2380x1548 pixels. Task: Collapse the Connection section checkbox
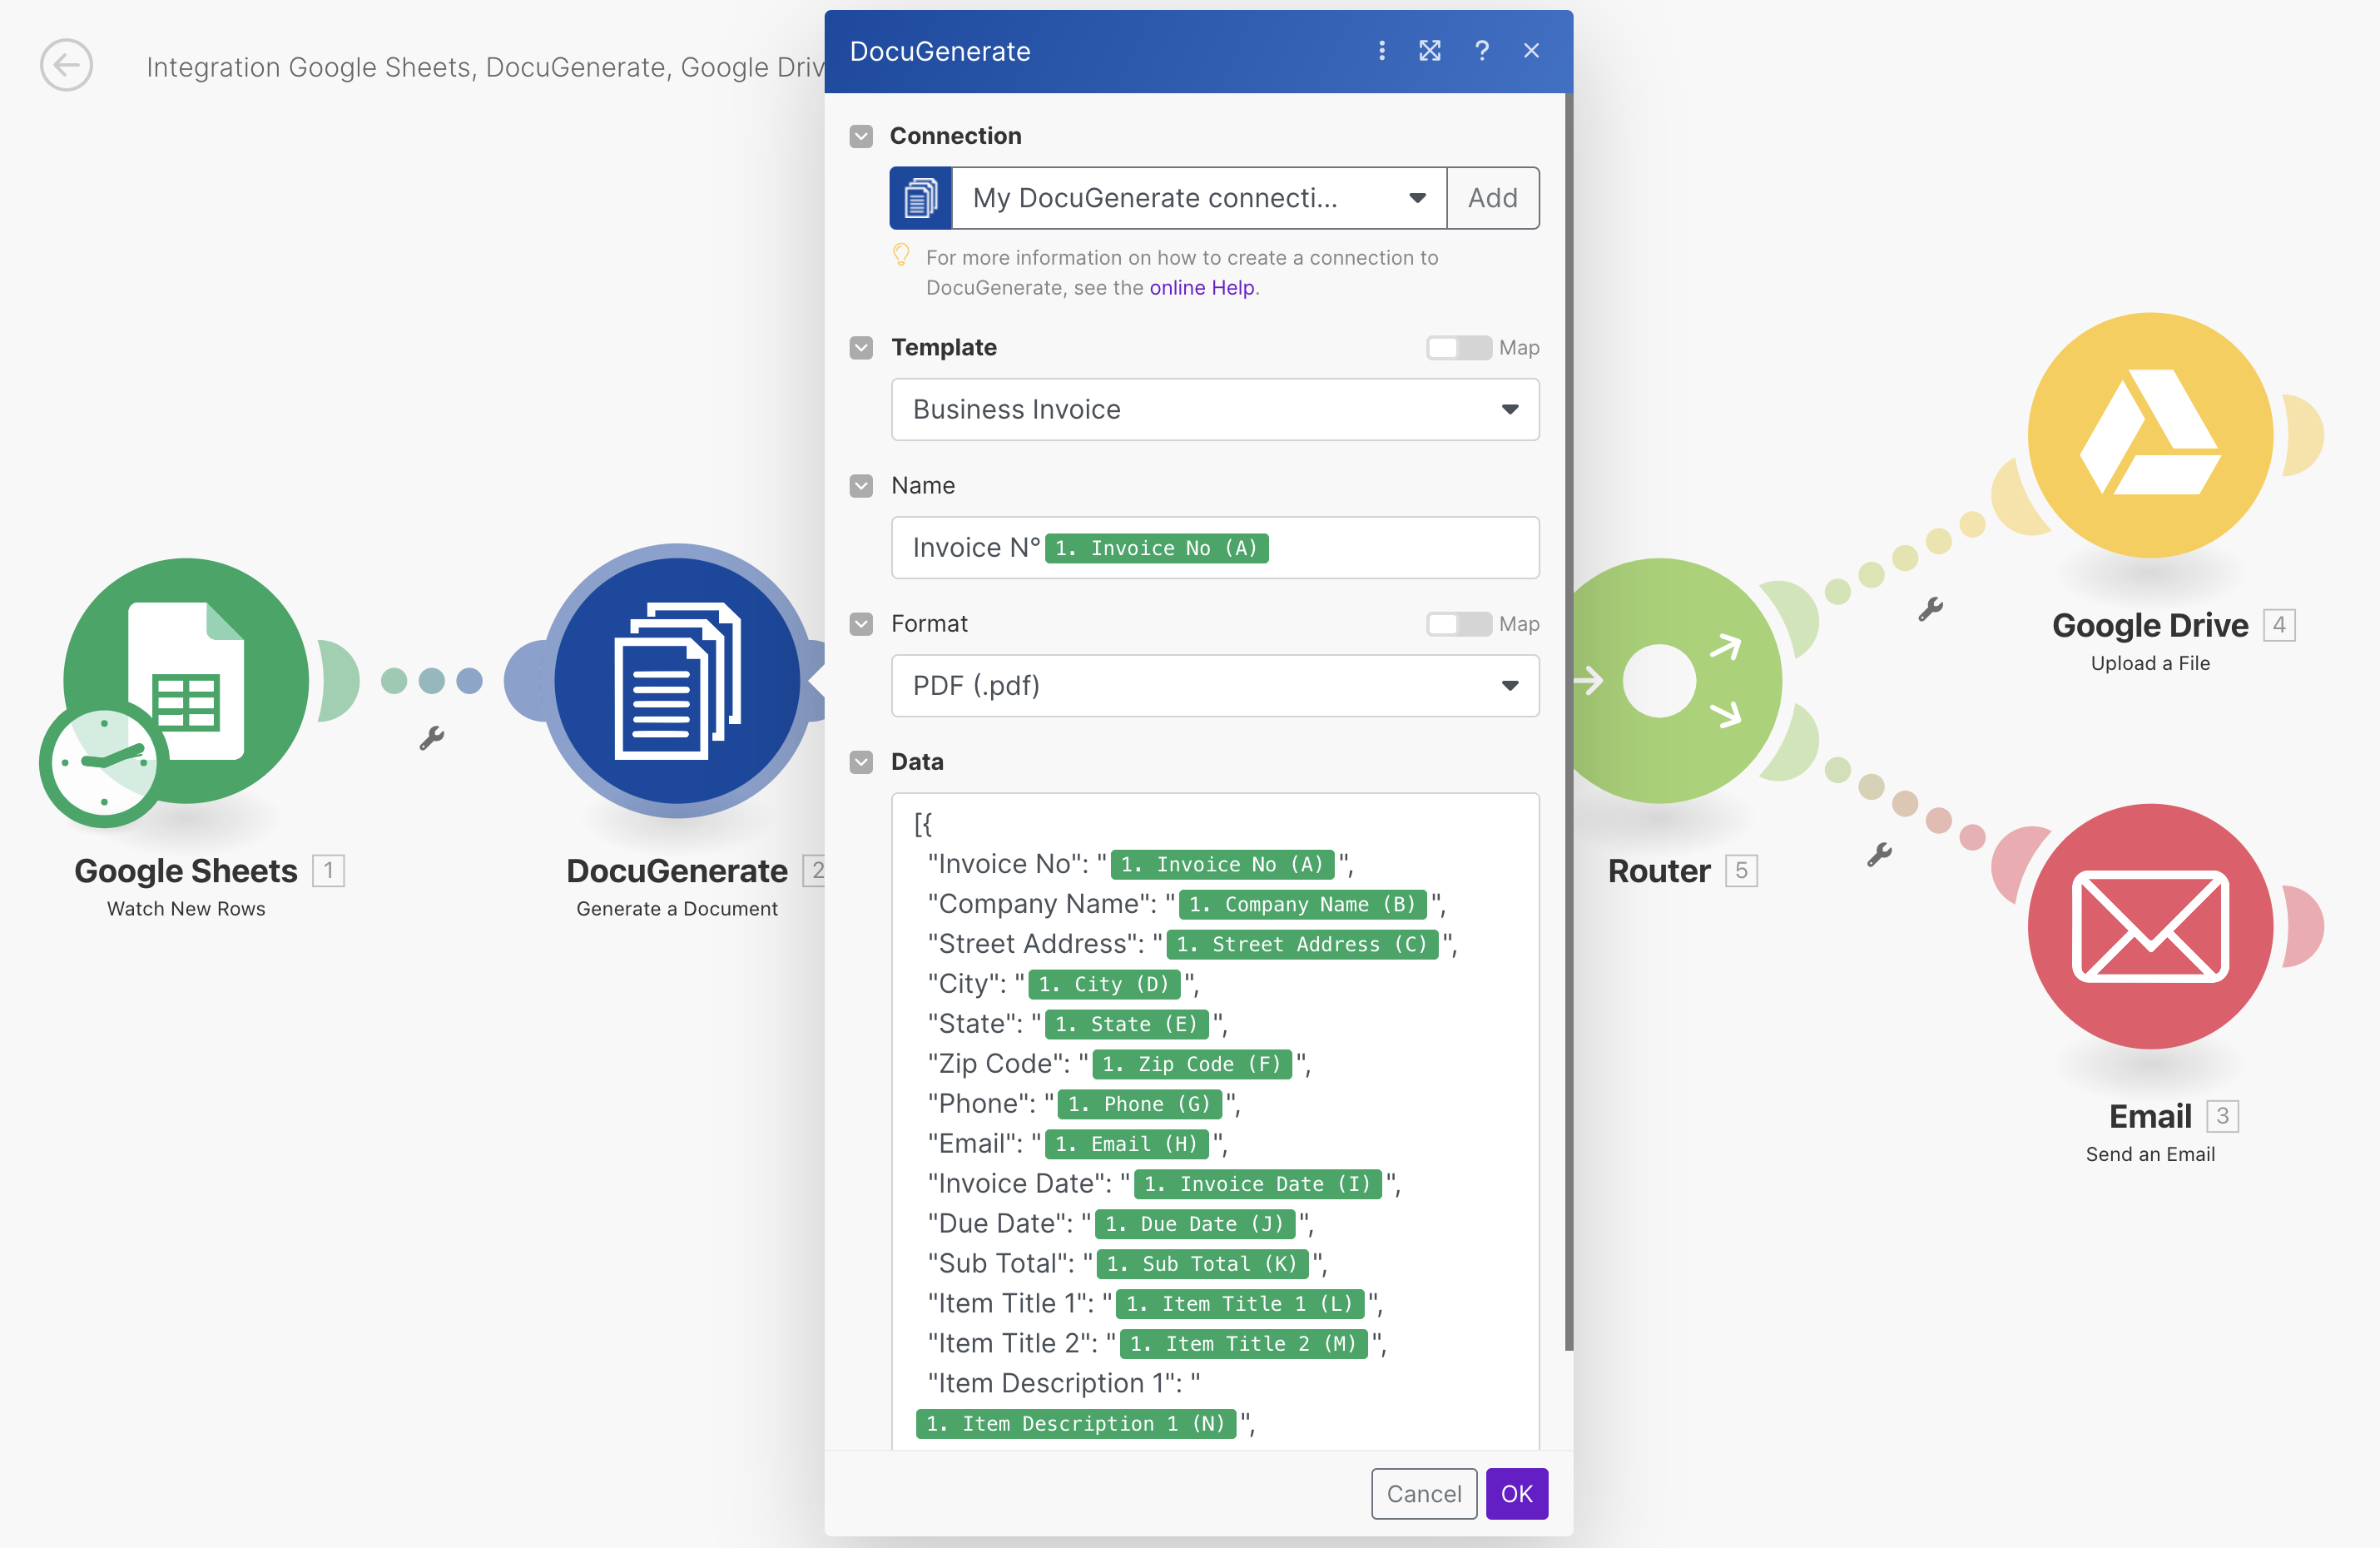click(861, 136)
